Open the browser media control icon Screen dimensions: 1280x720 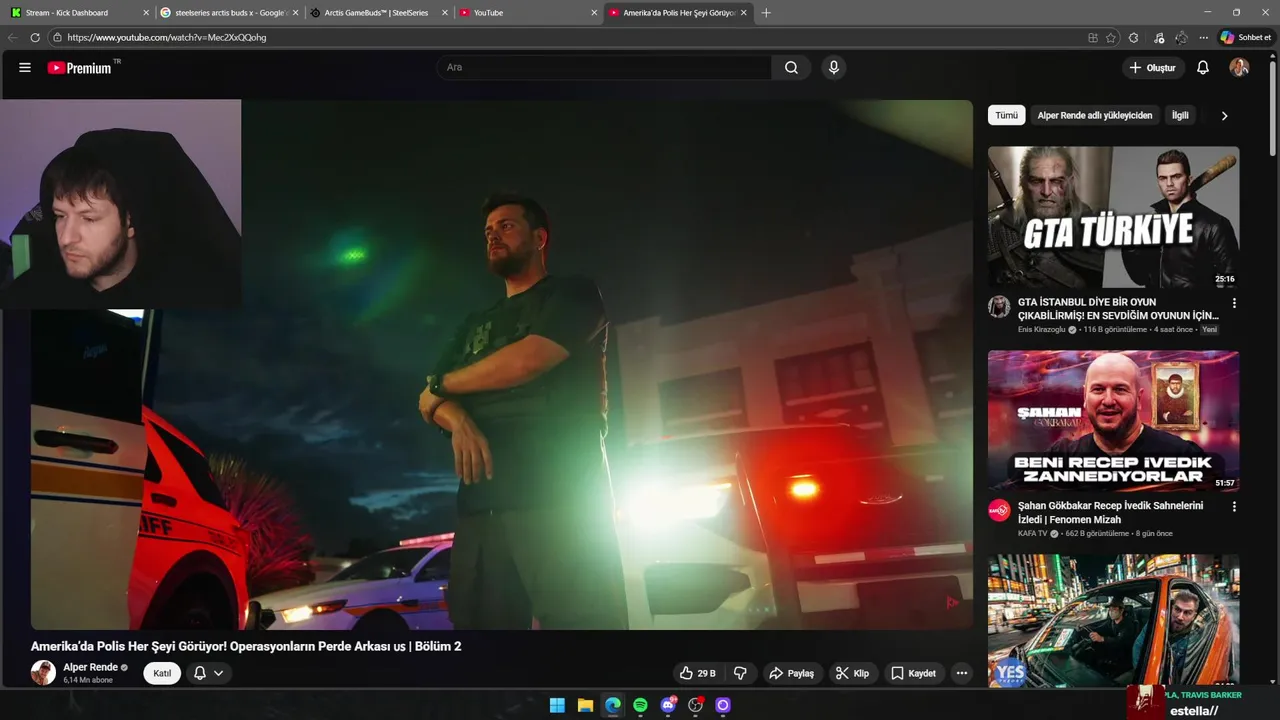coord(1158,37)
